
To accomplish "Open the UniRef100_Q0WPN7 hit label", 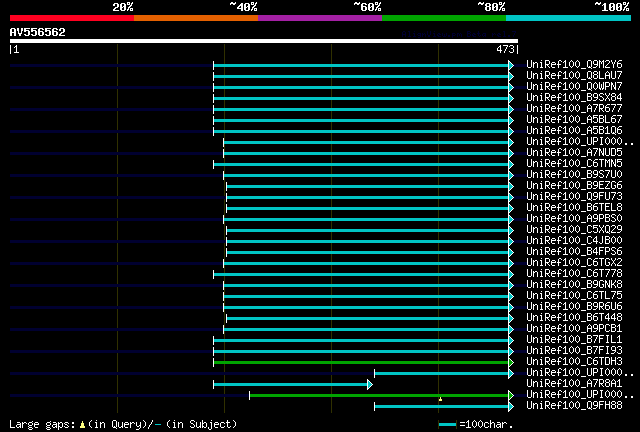I will point(574,86).
